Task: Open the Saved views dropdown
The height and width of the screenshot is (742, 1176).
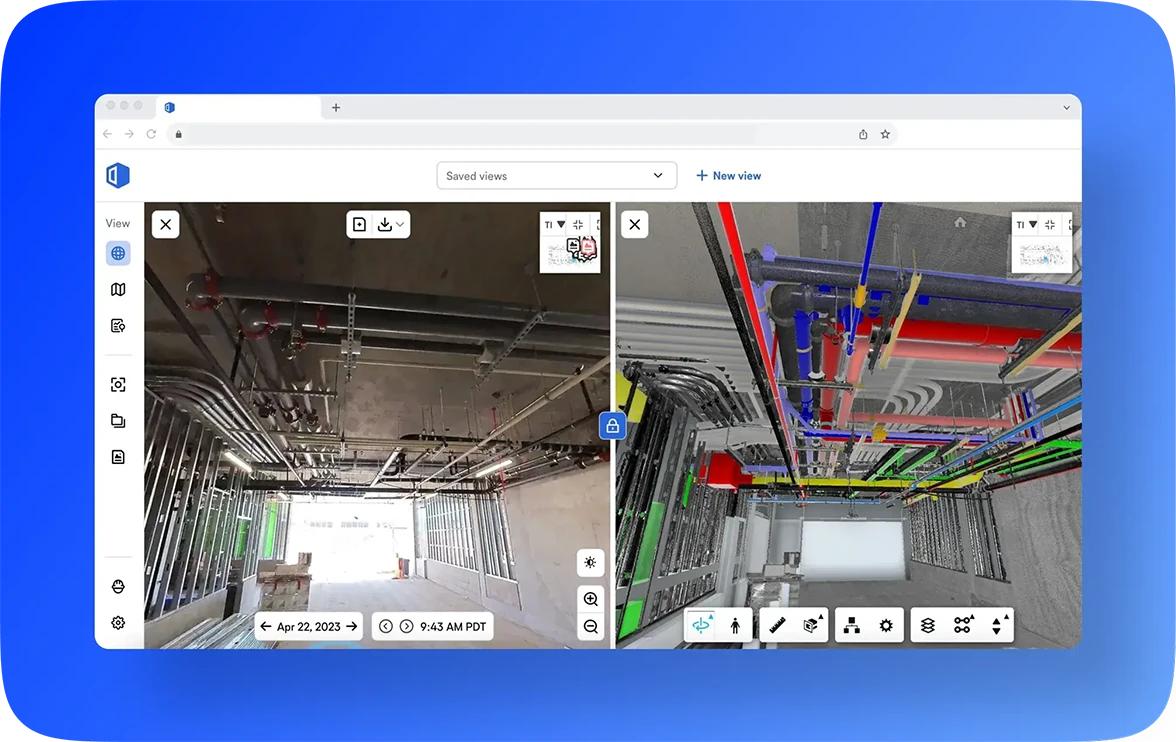Action: [556, 175]
